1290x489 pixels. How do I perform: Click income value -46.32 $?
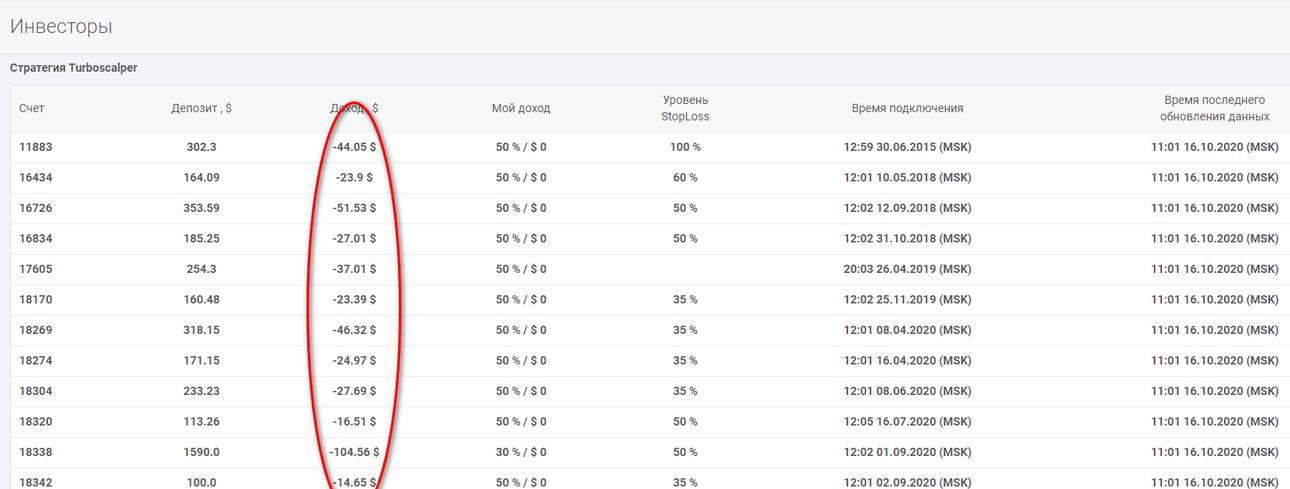pos(354,330)
